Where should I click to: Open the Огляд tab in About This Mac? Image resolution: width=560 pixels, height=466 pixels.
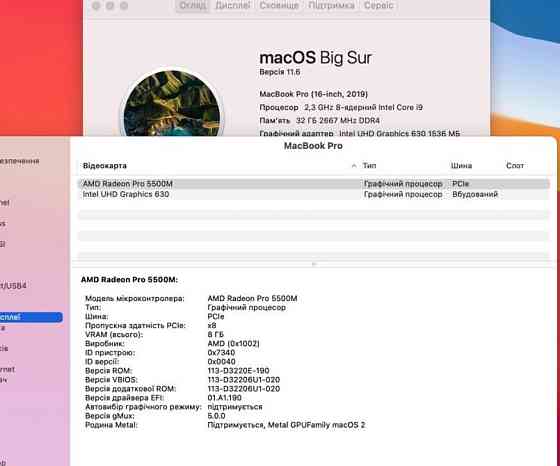pos(192,6)
